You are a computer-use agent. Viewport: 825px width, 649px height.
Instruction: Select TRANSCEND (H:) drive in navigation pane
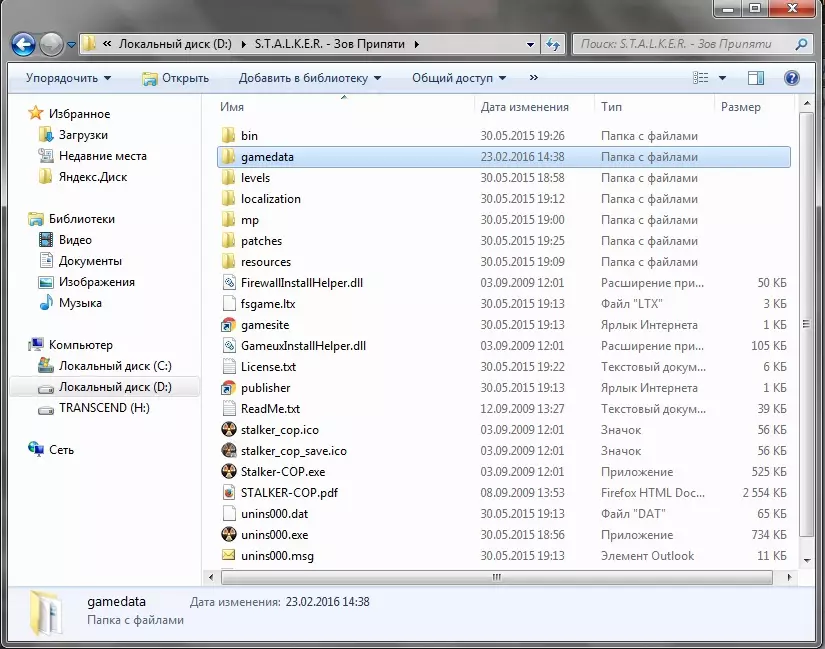(x=104, y=408)
